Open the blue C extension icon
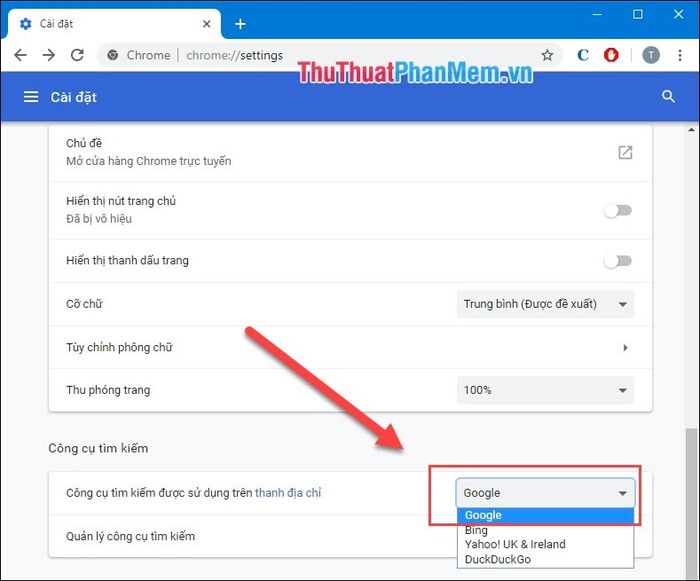The height and width of the screenshot is (581, 700). point(583,55)
